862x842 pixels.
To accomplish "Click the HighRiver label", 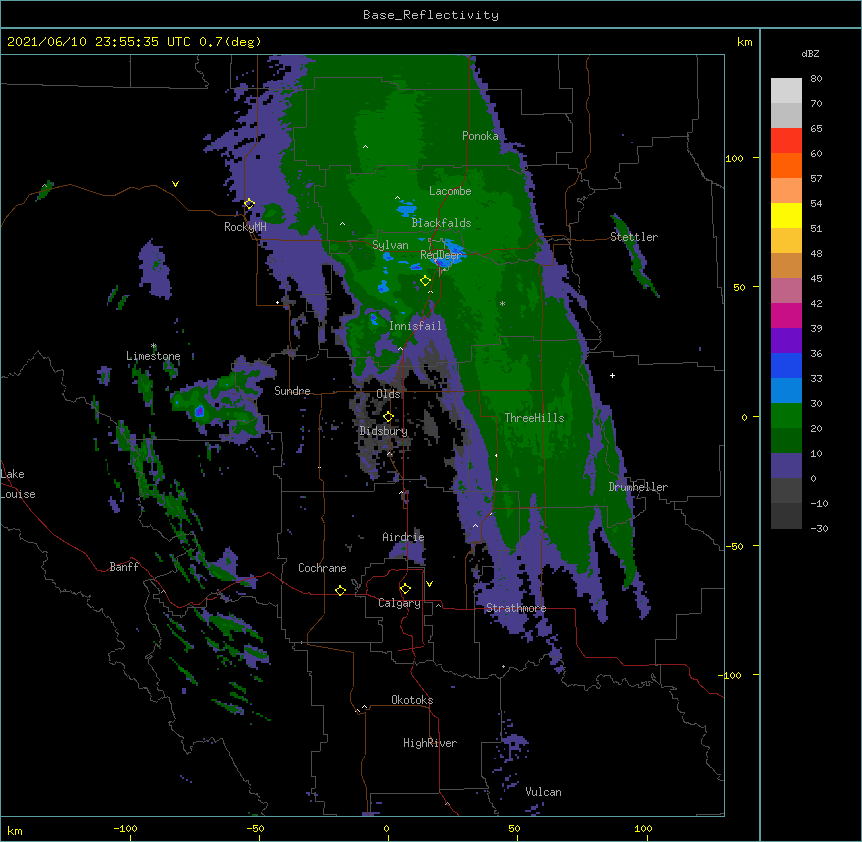I will point(430,743).
